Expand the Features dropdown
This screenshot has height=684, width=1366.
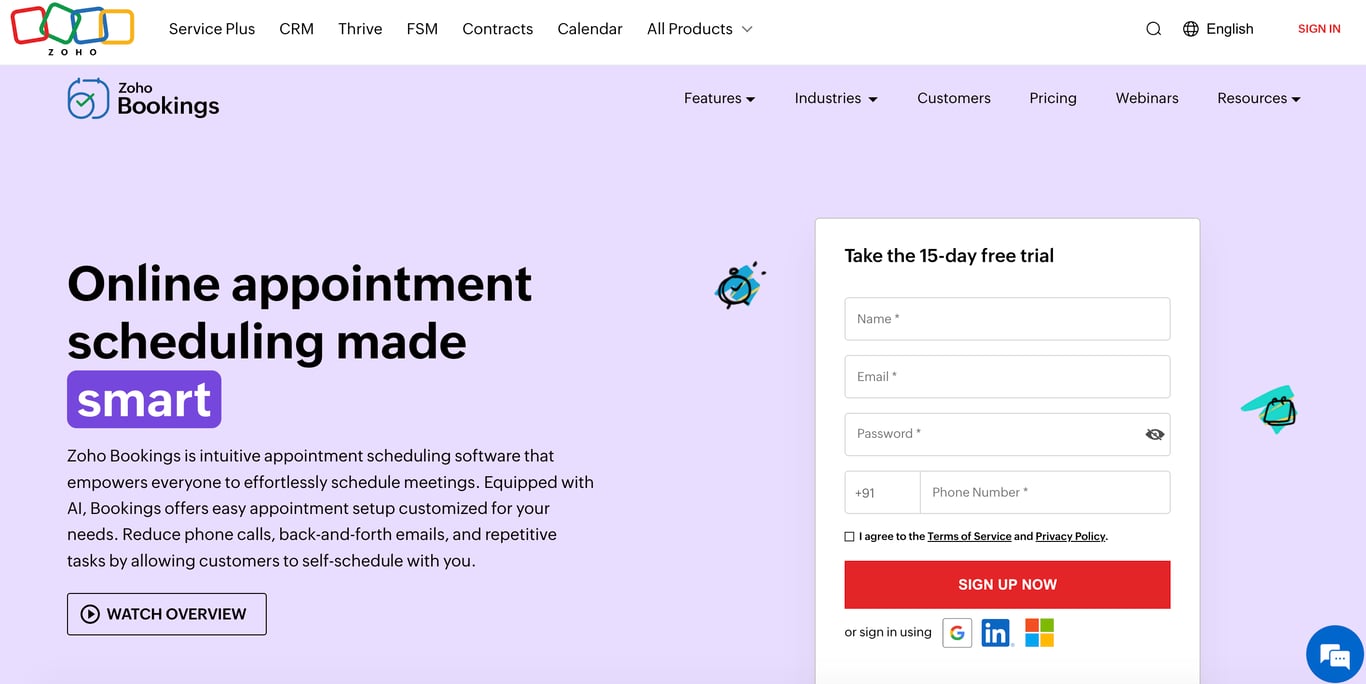tap(719, 98)
